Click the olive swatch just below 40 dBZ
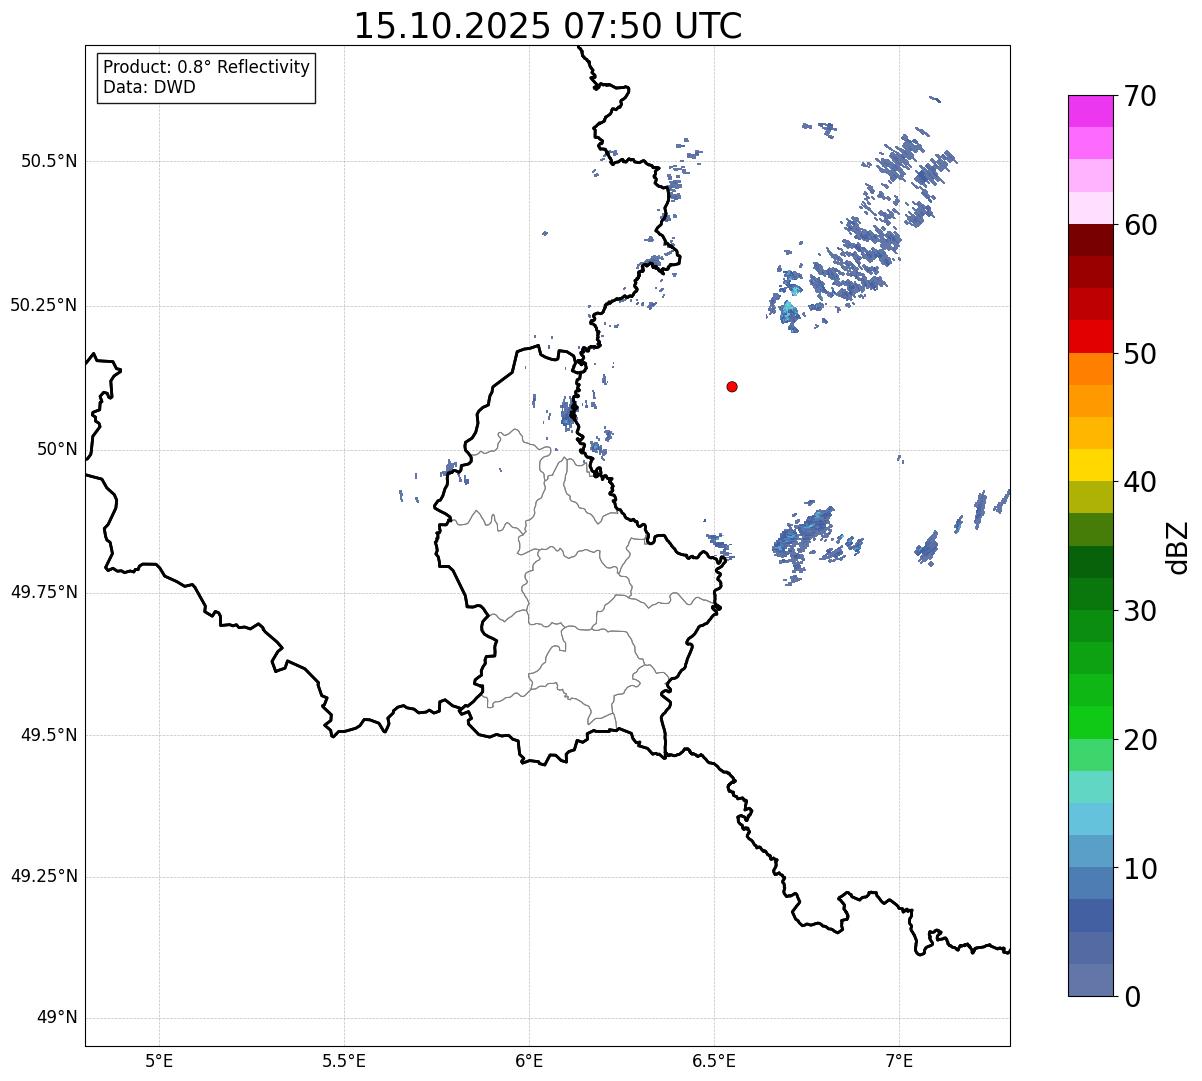The width and height of the screenshot is (1202, 1081). [1090, 497]
